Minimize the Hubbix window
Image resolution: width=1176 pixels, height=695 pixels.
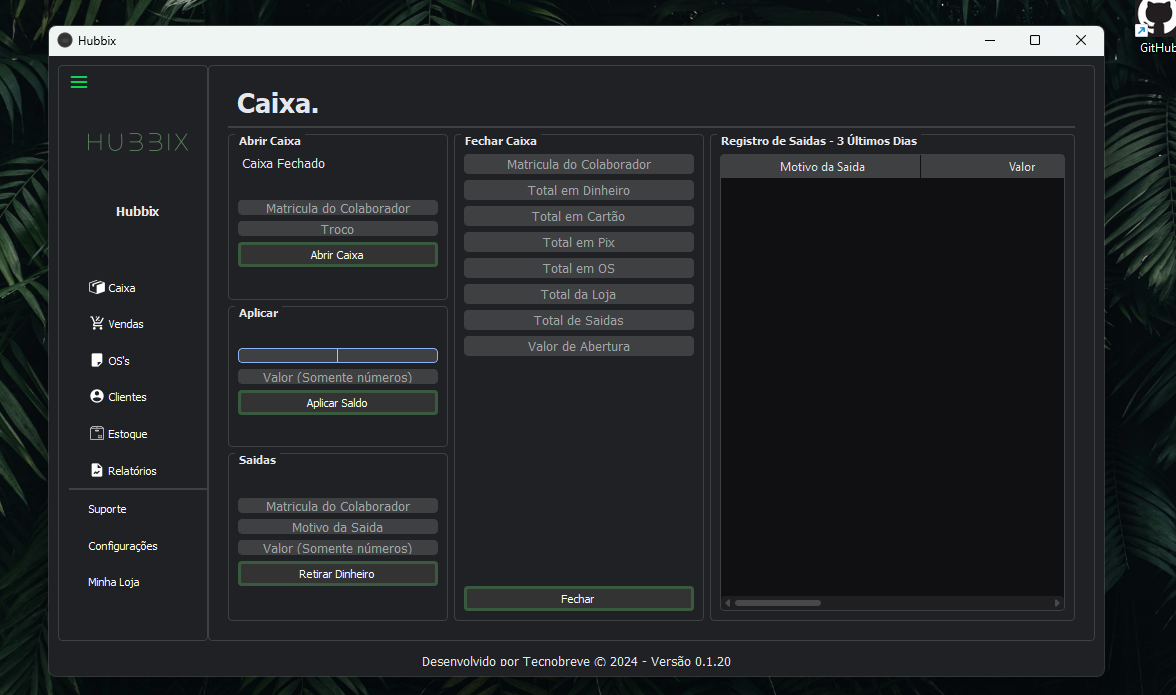990,40
